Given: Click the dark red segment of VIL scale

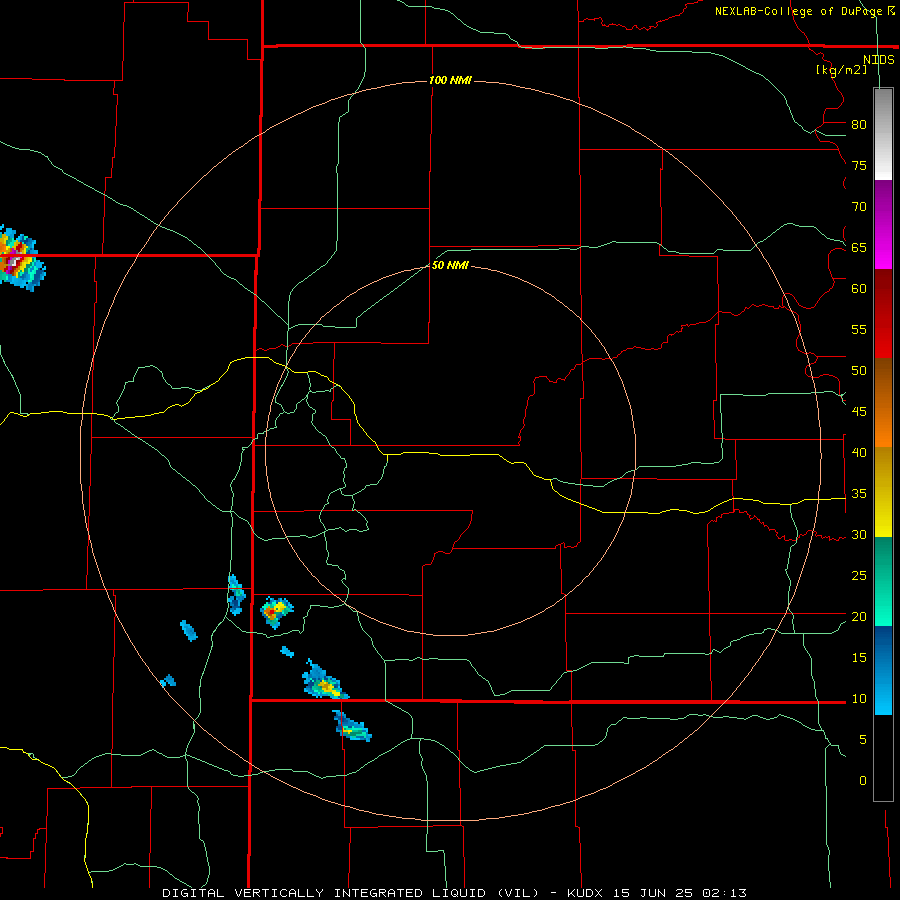Looking at the screenshot, I should click(883, 313).
